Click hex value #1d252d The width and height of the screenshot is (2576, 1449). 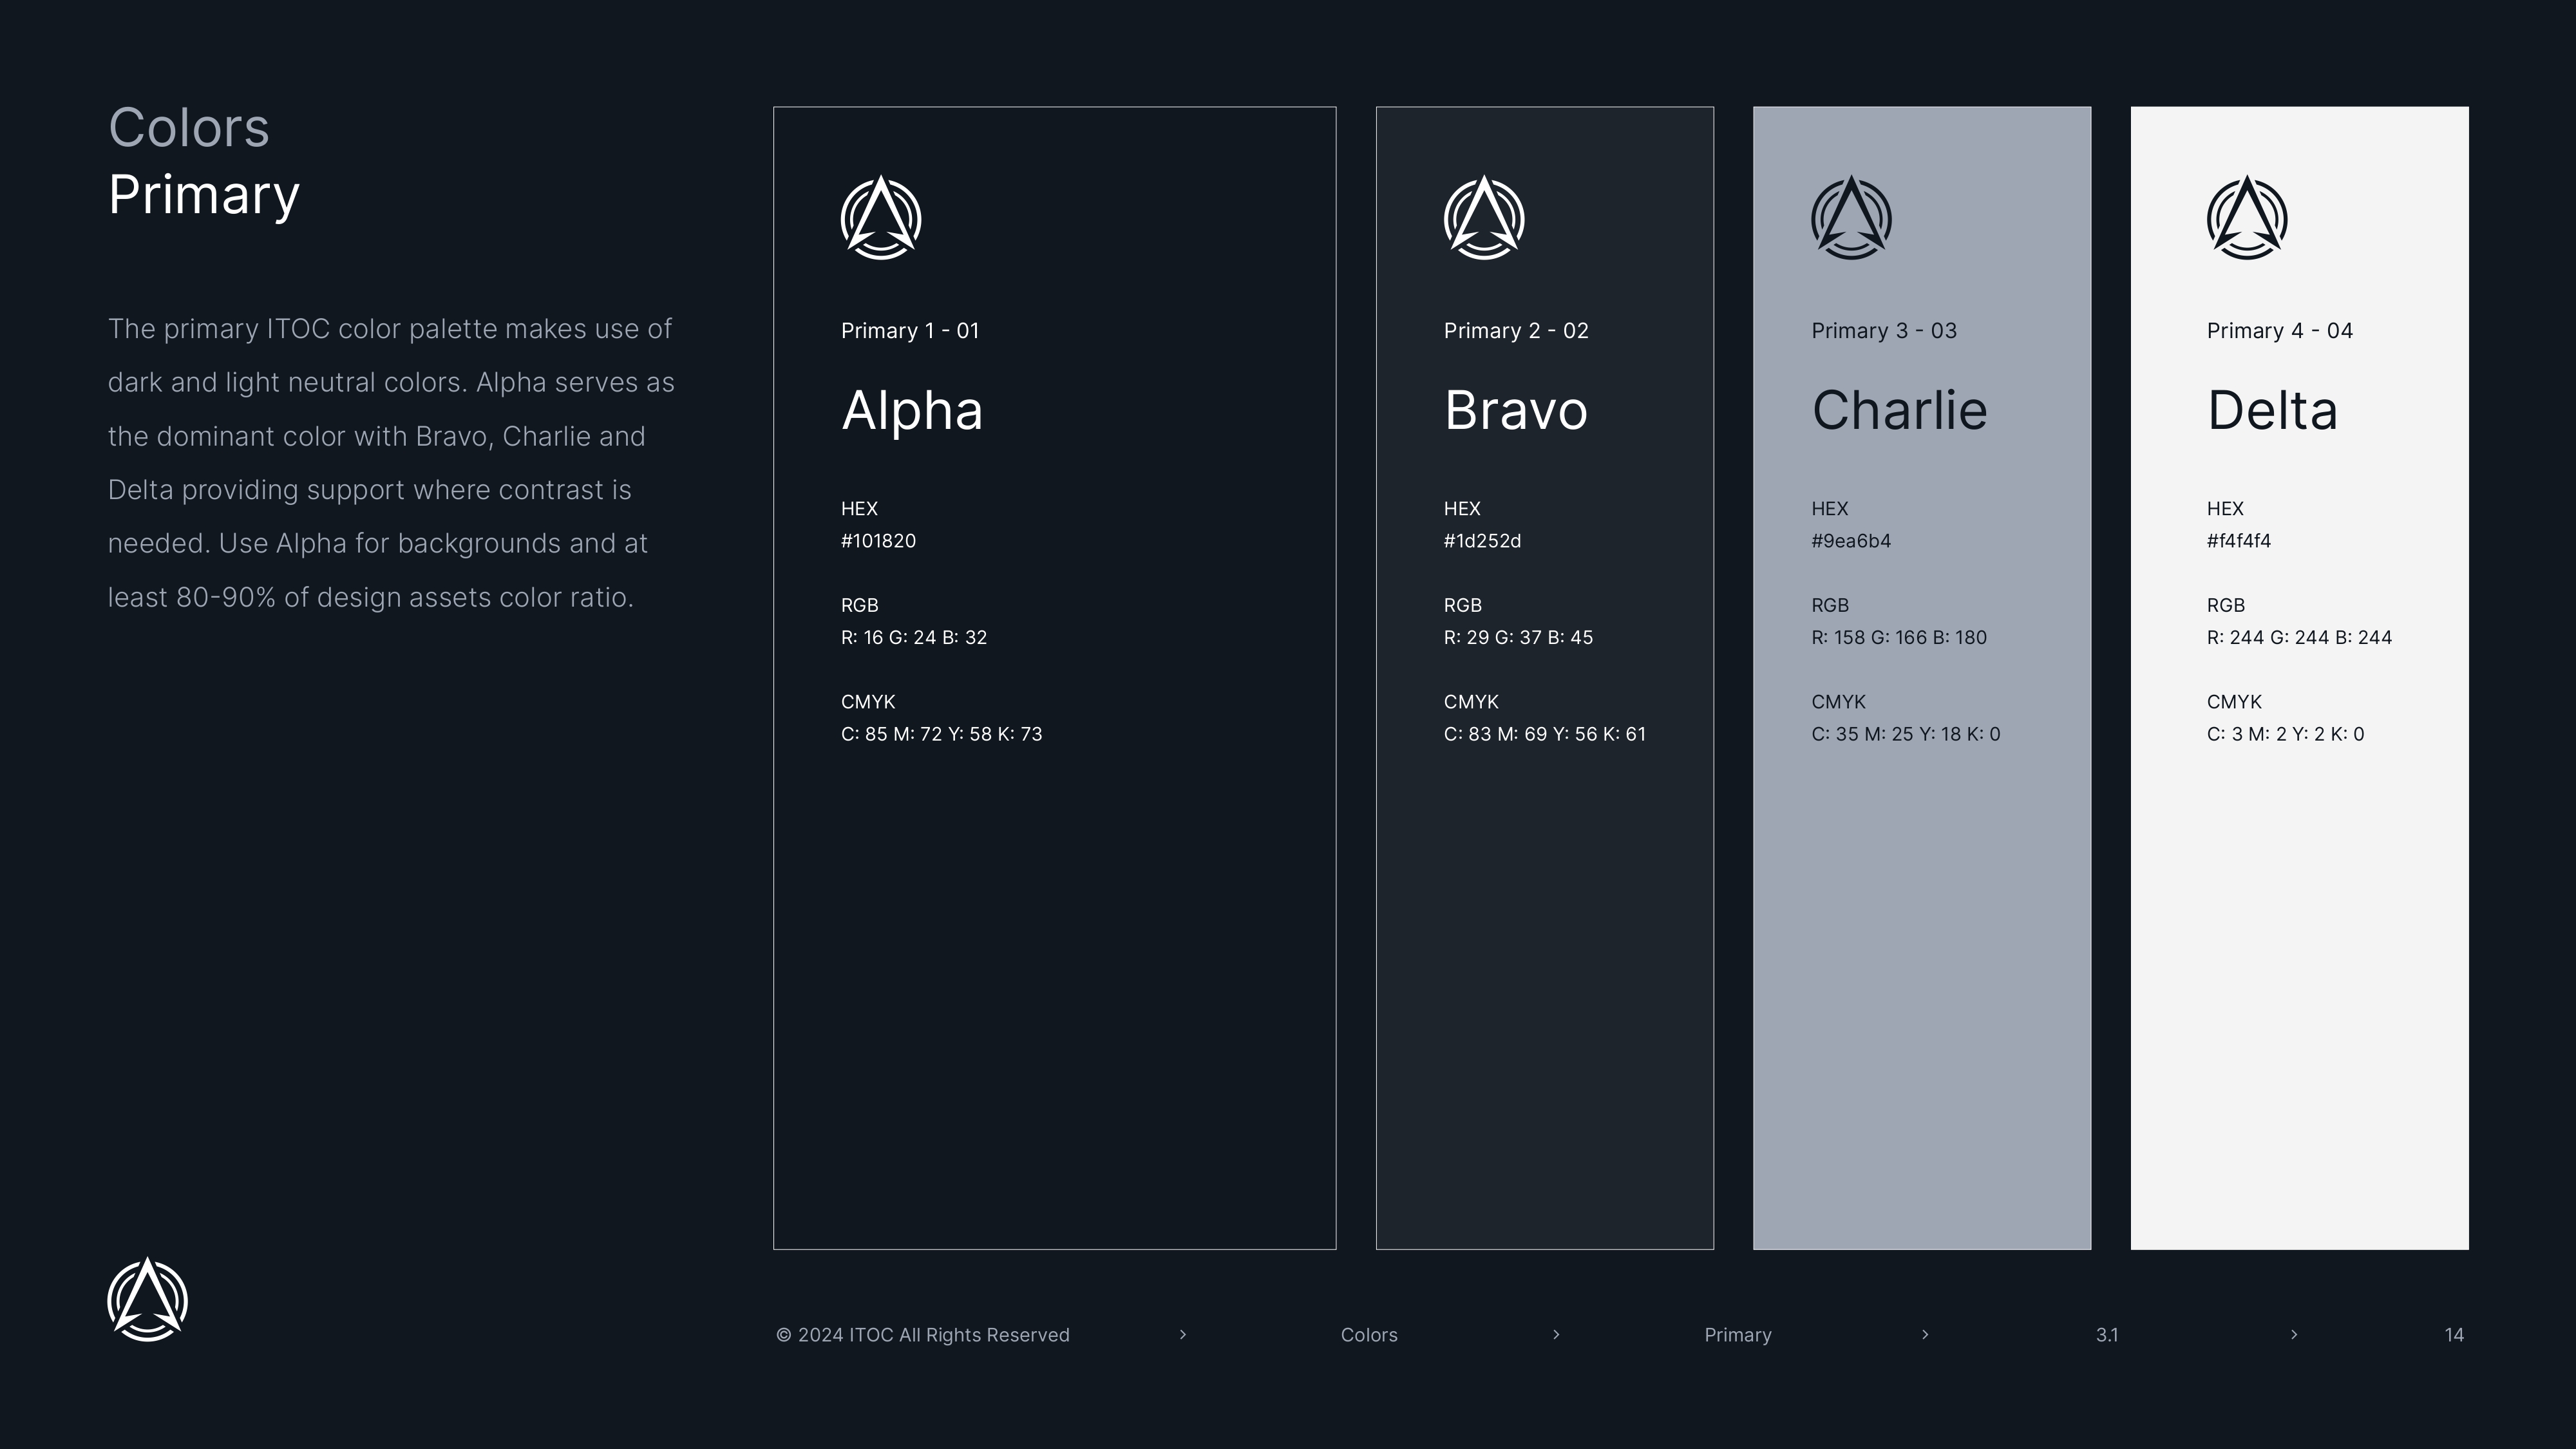point(1482,541)
